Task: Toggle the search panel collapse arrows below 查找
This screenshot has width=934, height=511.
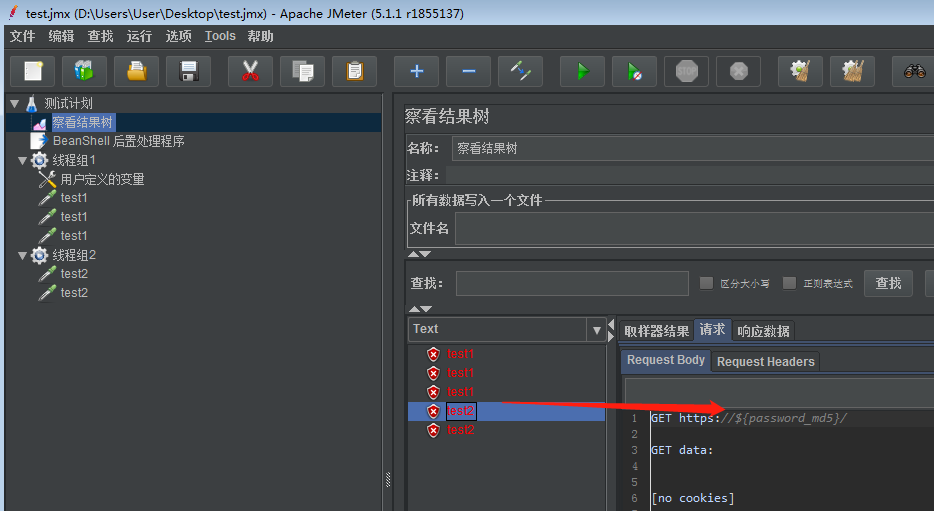Action: [x=419, y=309]
